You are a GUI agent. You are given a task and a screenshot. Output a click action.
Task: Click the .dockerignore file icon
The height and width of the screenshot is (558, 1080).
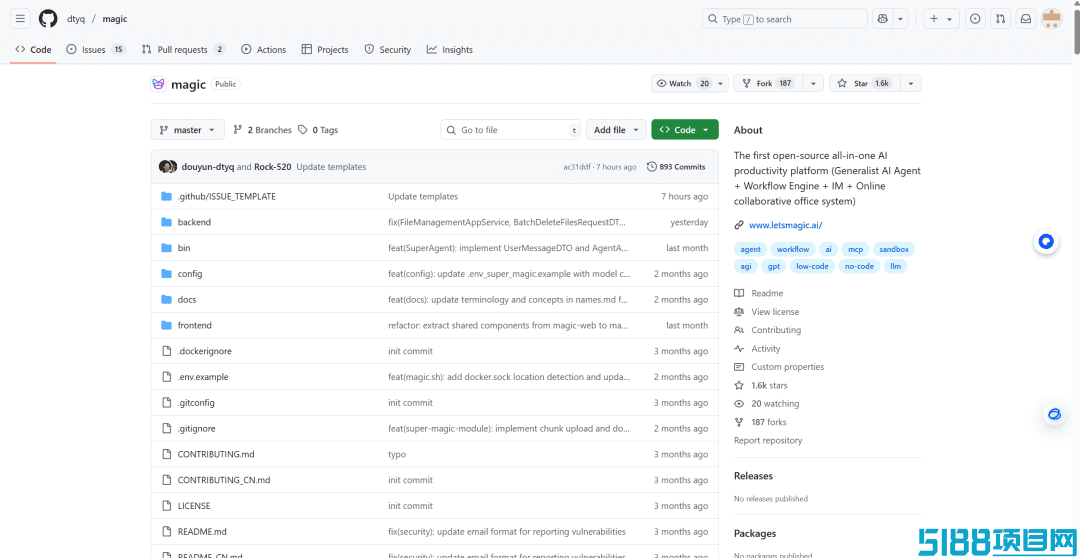[166, 351]
